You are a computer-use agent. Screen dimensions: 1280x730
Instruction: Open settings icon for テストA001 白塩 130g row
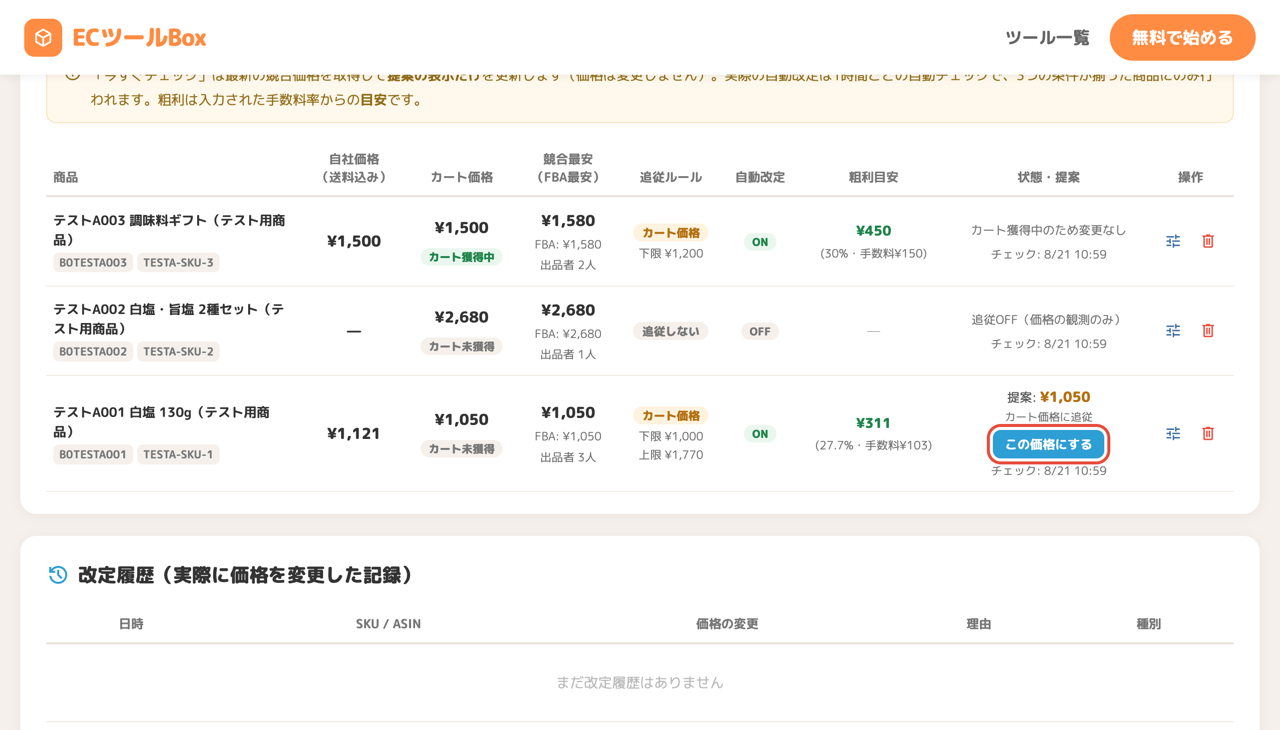(1173, 433)
